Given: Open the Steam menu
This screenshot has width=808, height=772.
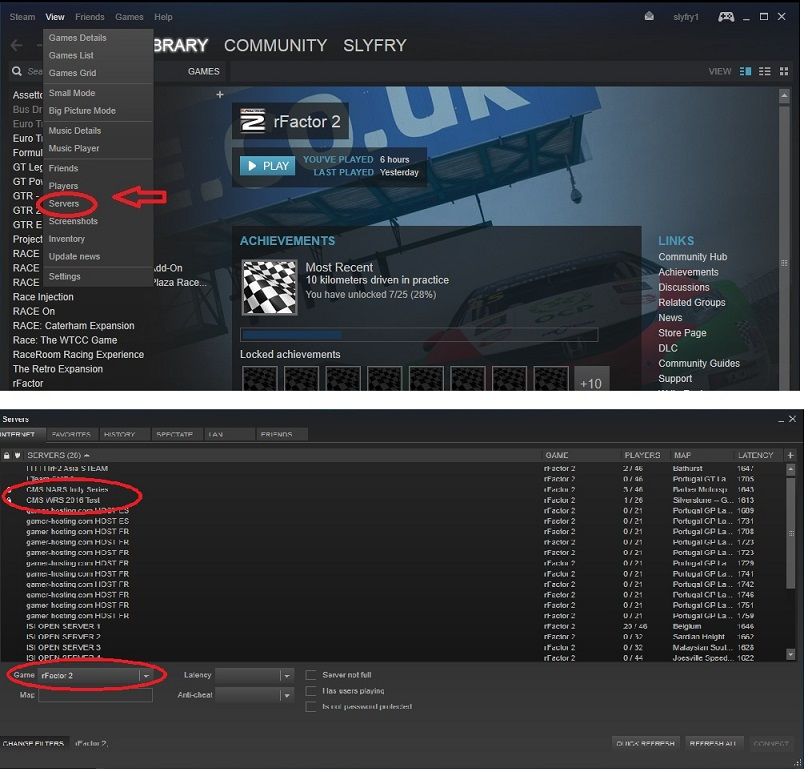Looking at the screenshot, I should 22,17.
